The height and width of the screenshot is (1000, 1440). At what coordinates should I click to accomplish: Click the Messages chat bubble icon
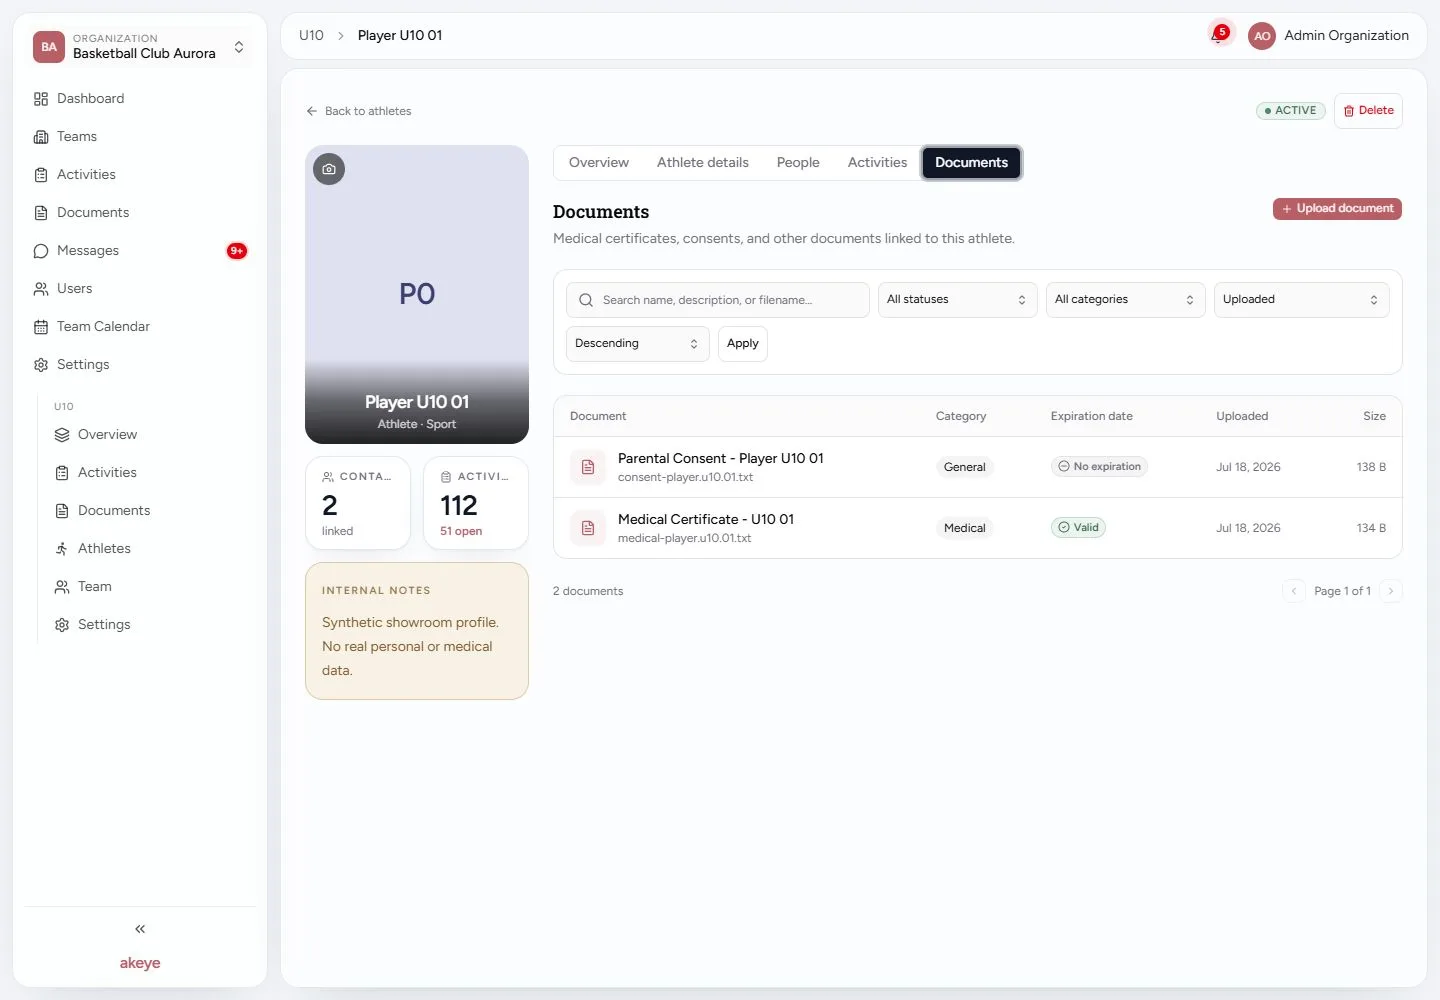coord(41,251)
